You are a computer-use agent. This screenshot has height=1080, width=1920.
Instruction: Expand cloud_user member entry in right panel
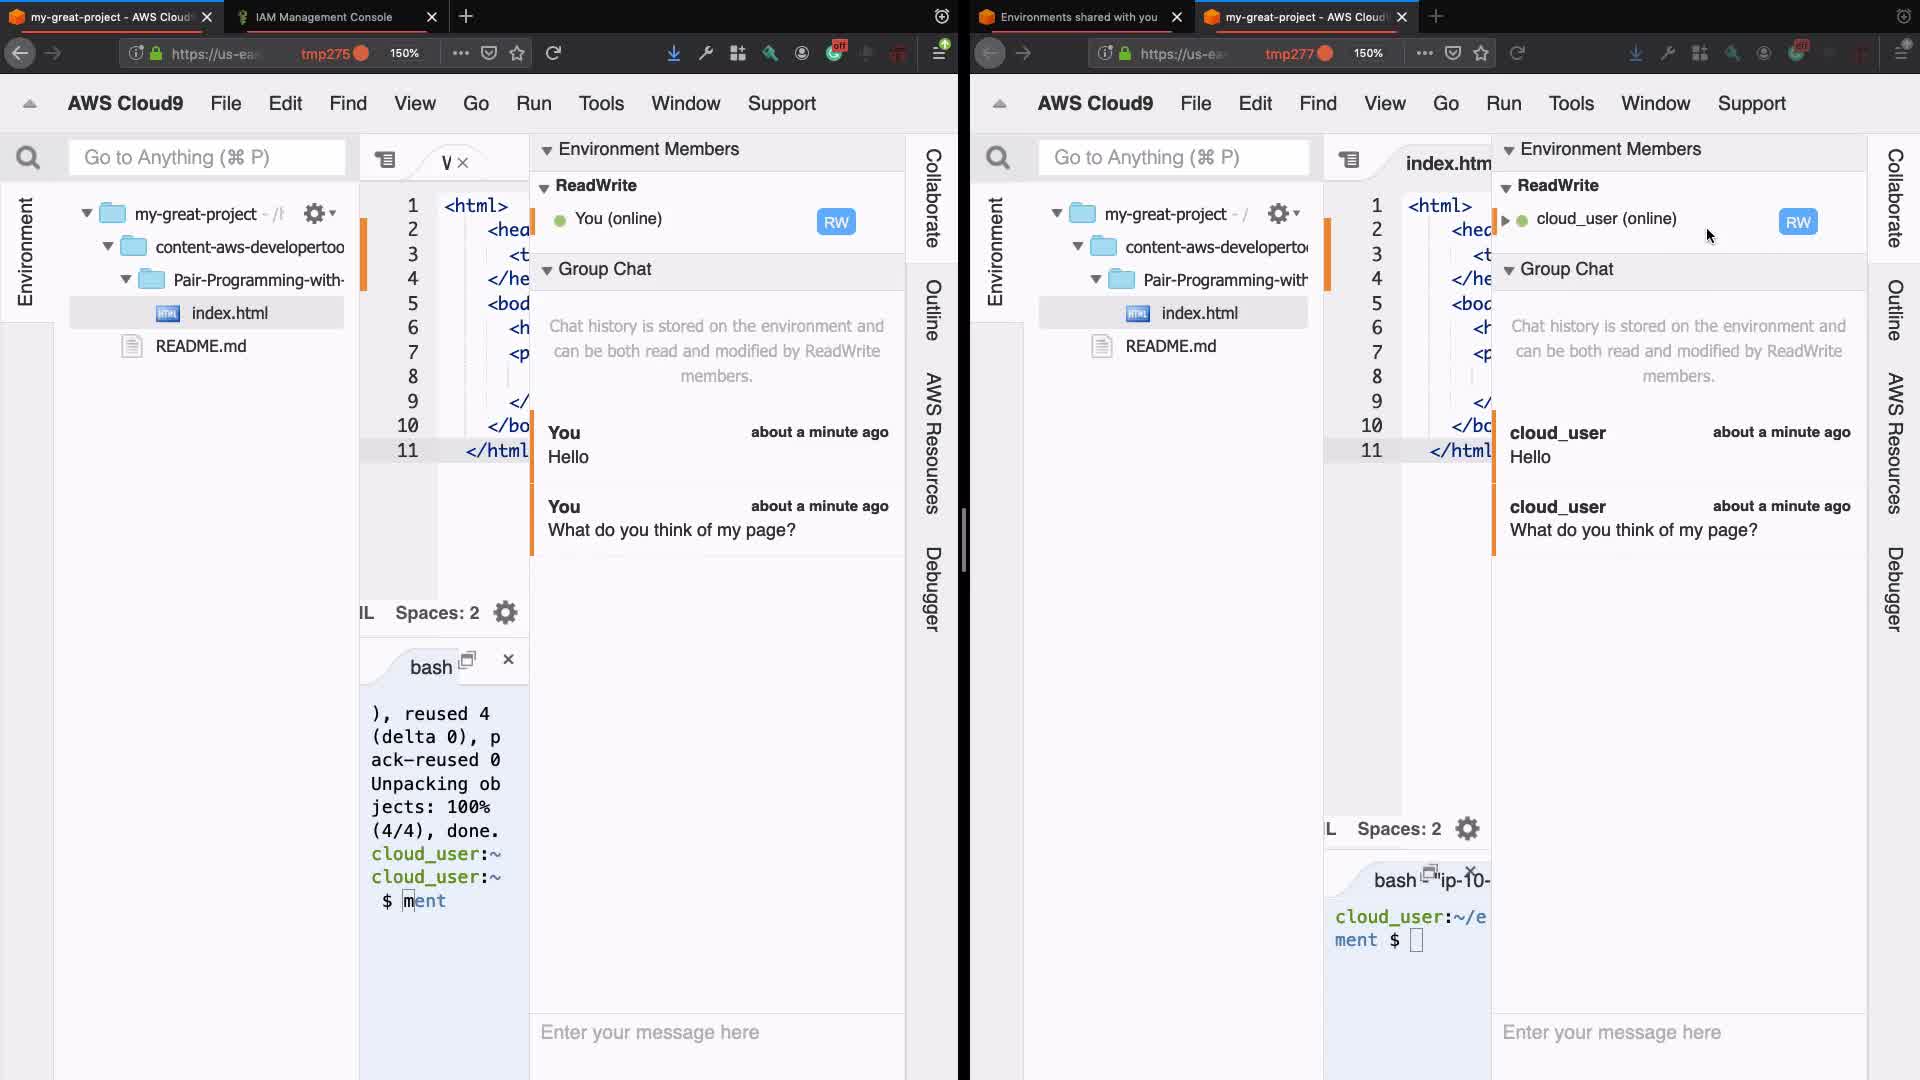[1505, 220]
